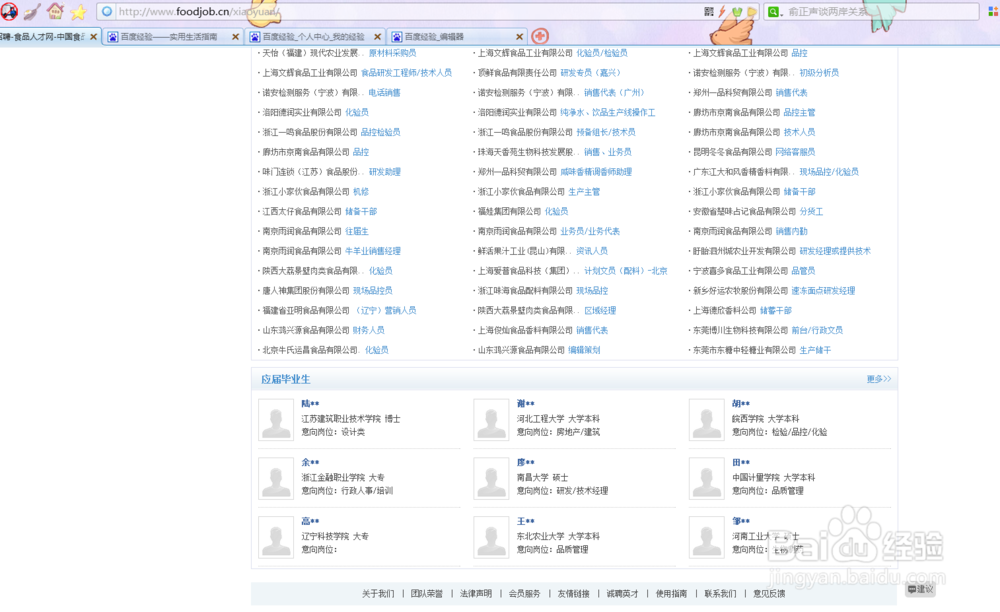Open 品控检验员 job link
This screenshot has width=1000, height=612.
pos(381,132)
